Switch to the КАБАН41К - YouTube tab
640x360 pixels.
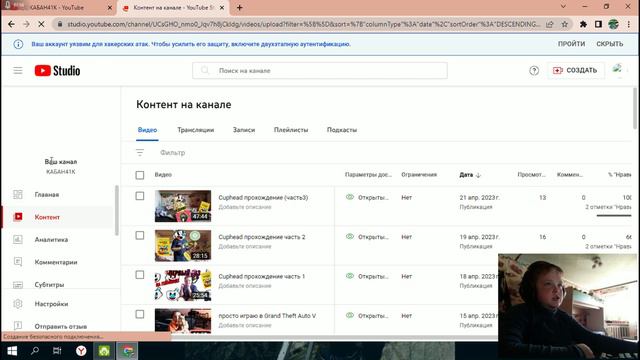(x=57, y=8)
